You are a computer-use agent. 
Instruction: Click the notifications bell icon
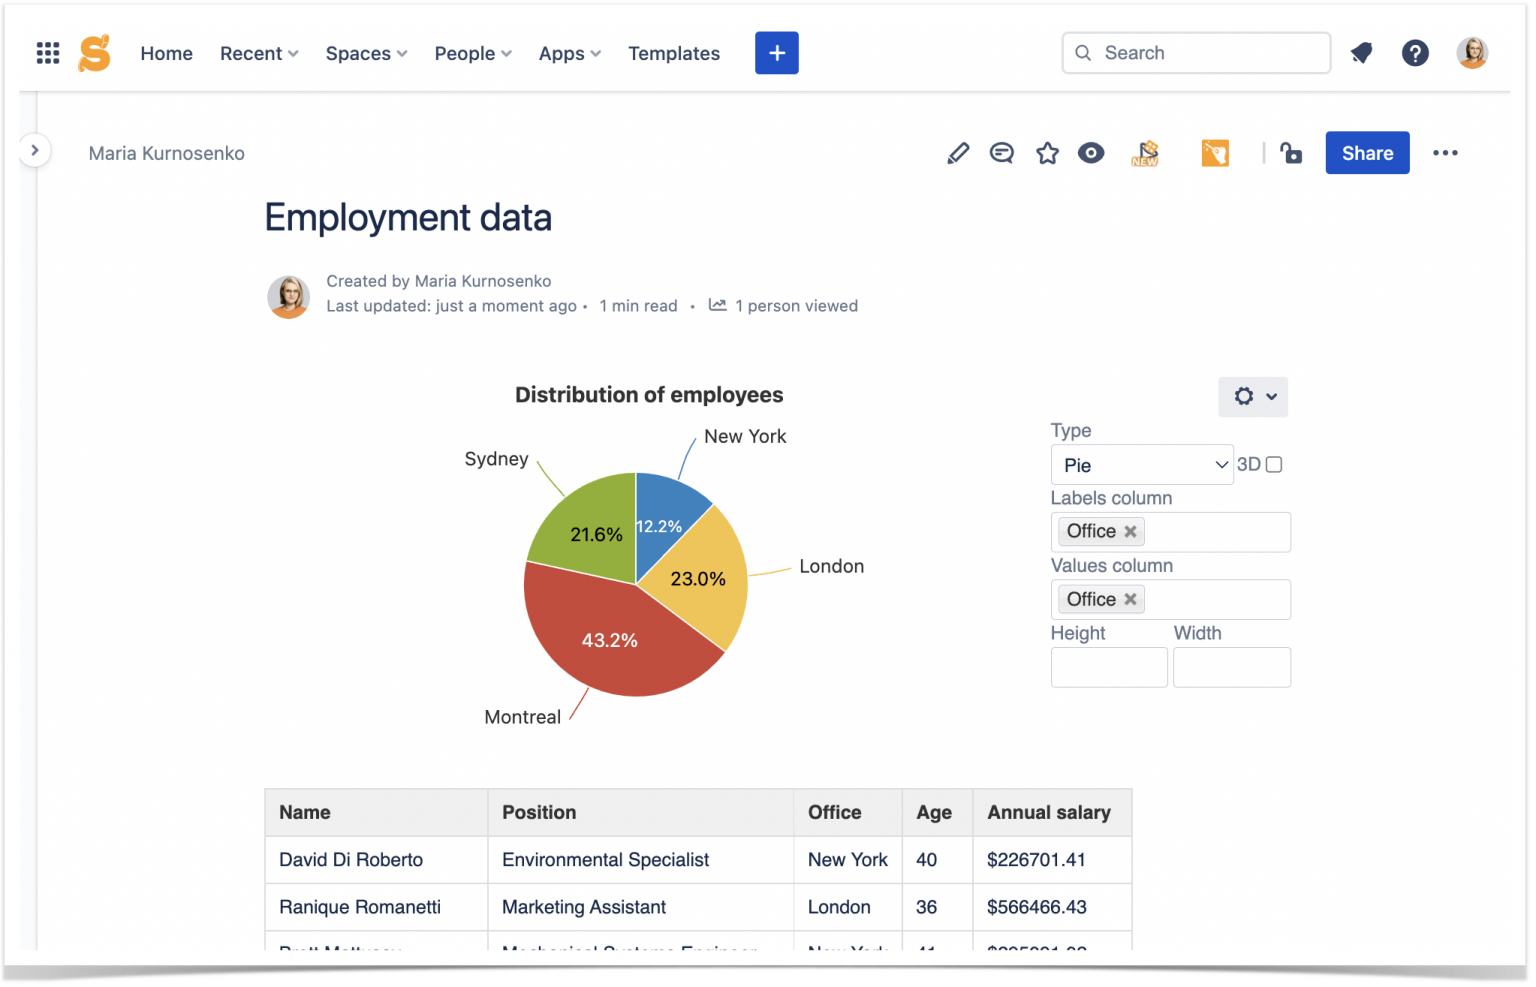pyautogui.click(x=1361, y=53)
